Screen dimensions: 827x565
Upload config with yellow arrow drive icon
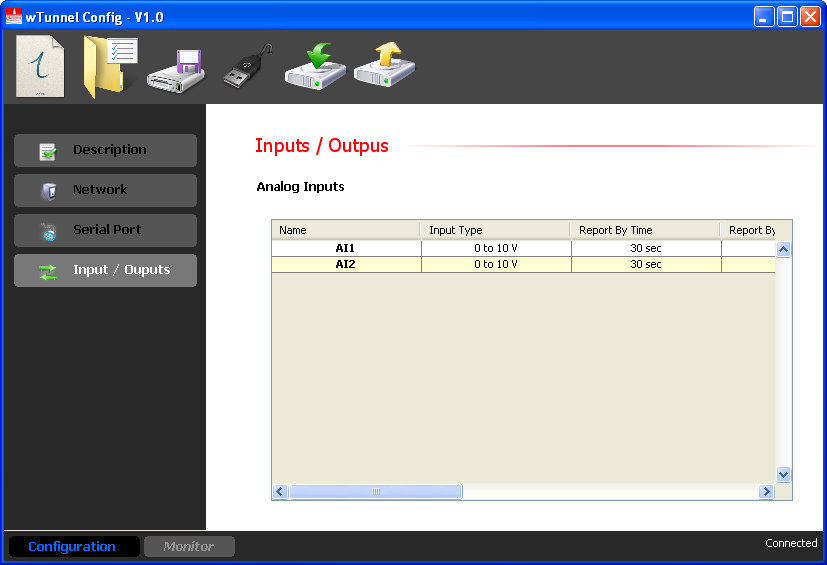coord(384,67)
